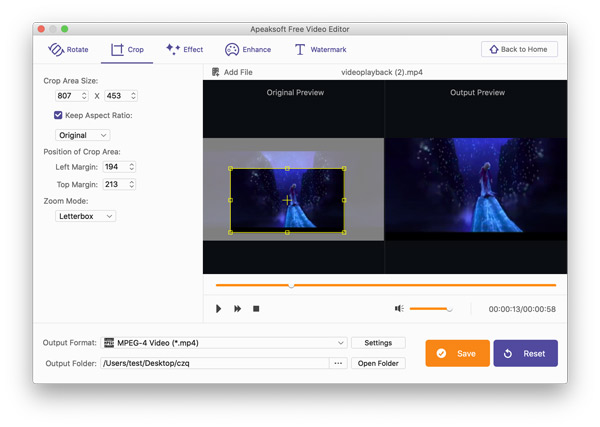Expand the Letterbox zoom mode dropdown
This screenshot has height=427, width=600.
tap(85, 216)
